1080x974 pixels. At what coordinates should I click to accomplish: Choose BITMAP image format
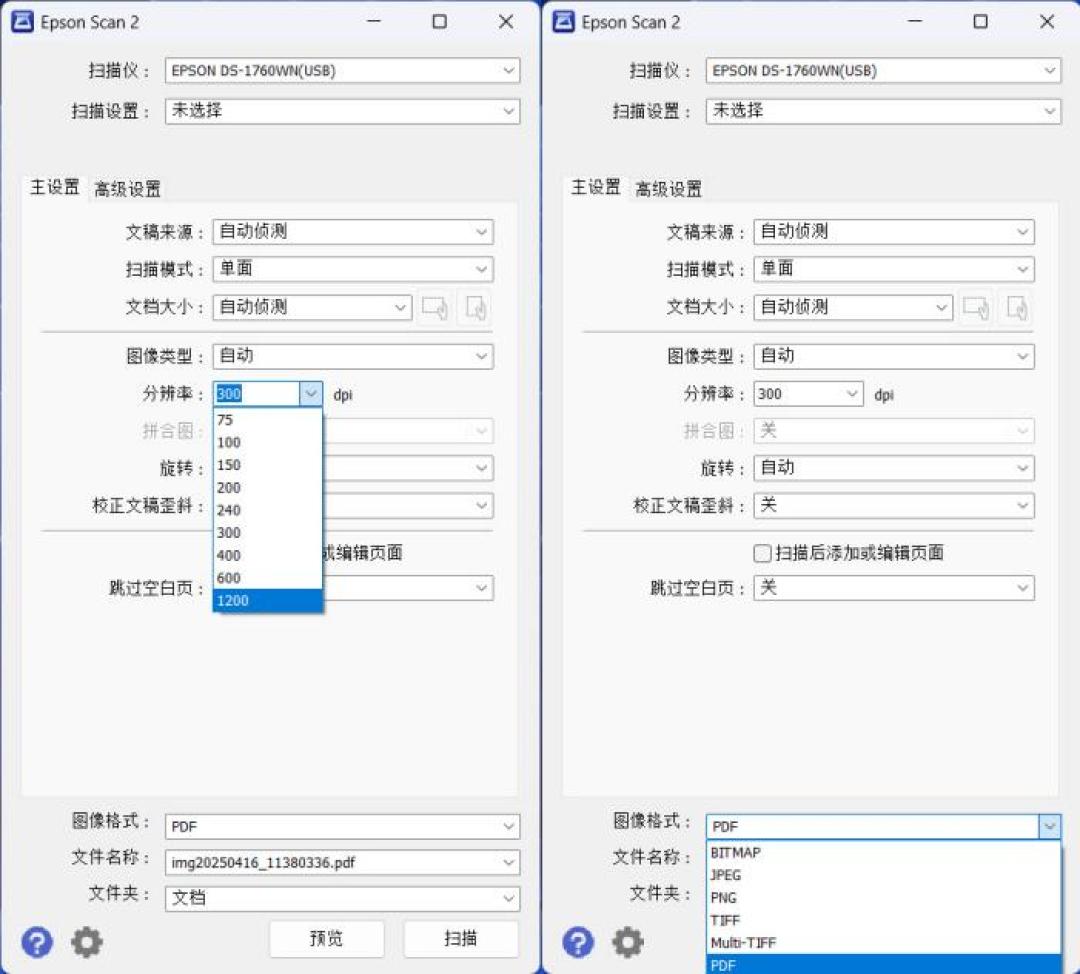point(884,853)
